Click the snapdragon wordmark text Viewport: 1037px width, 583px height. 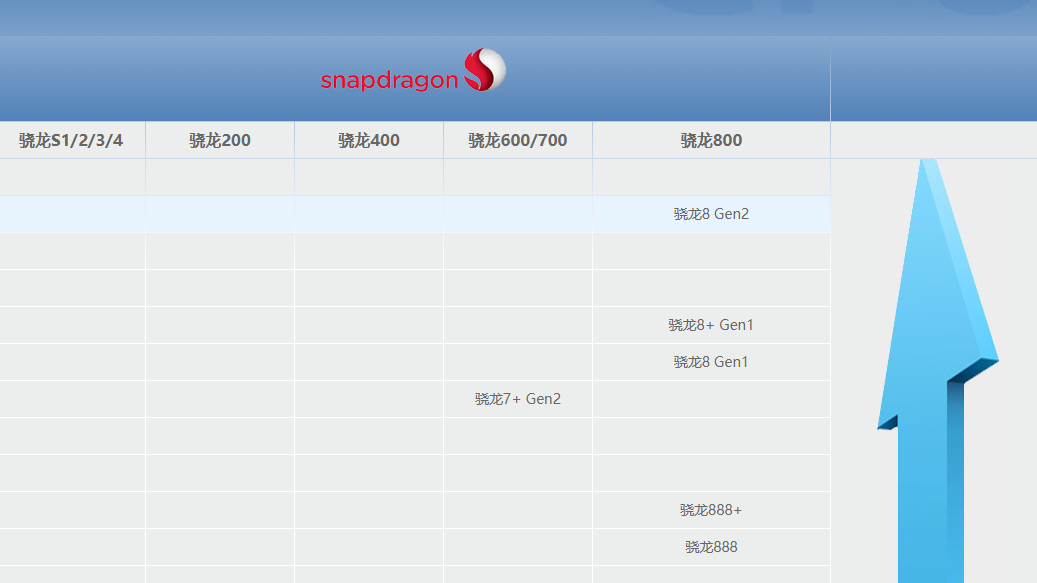(388, 81)
